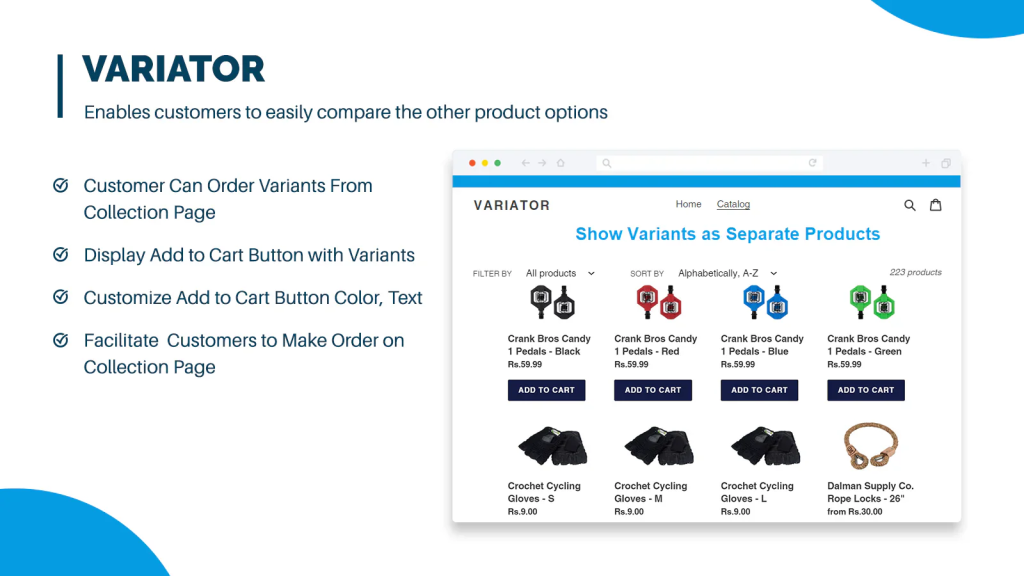Open the Dalman Supply Rope Locks thumbnail
Viewport: 1024px width, 576px height.
coord(871,446)
